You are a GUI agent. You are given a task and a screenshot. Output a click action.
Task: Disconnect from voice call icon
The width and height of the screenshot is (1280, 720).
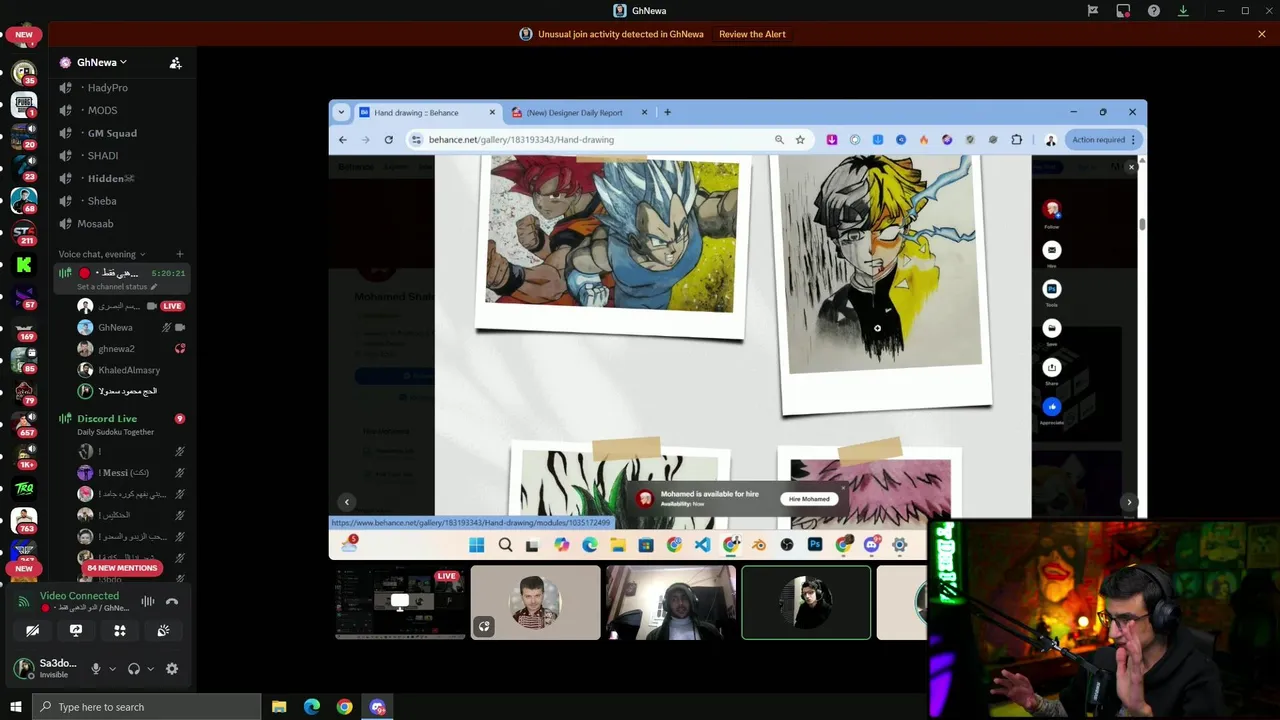pyautogui.click(x=172, y=601)
